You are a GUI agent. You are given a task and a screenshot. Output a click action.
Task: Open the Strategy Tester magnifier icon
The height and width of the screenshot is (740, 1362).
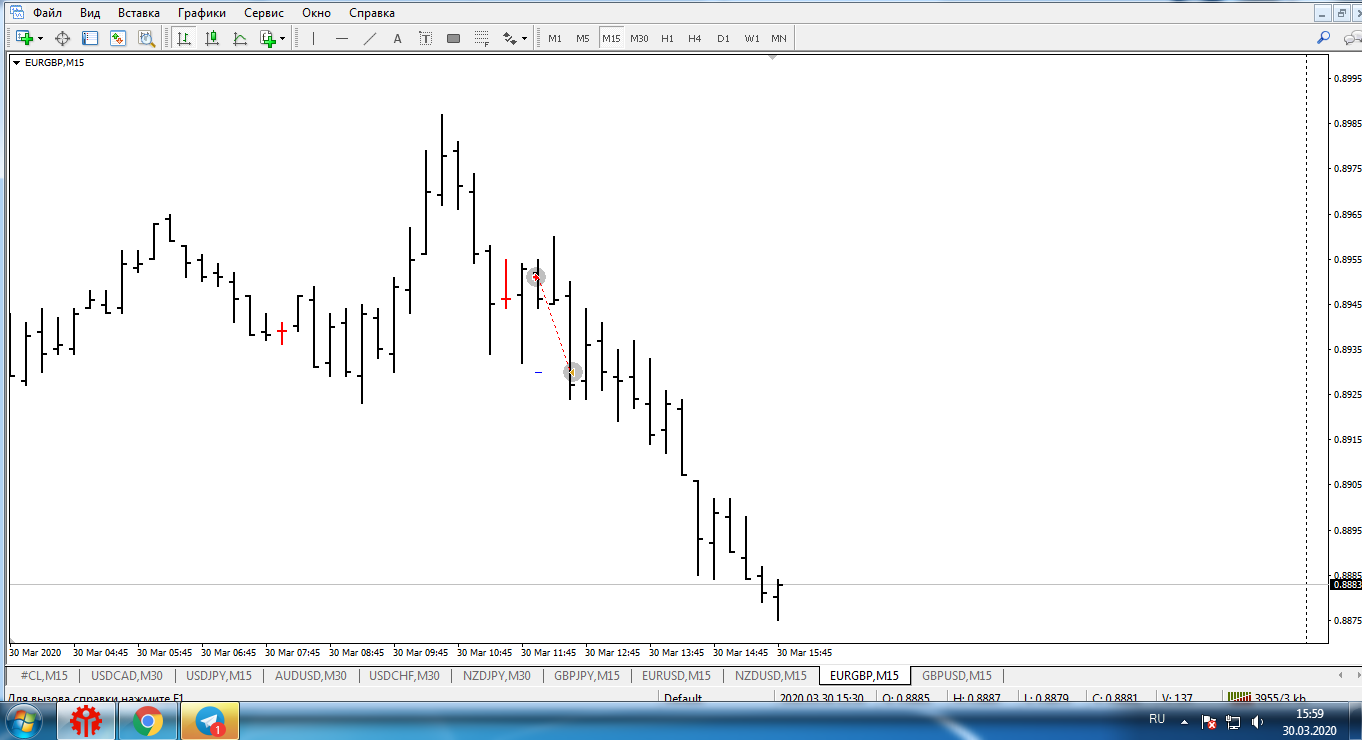click(x=146, y=38)
